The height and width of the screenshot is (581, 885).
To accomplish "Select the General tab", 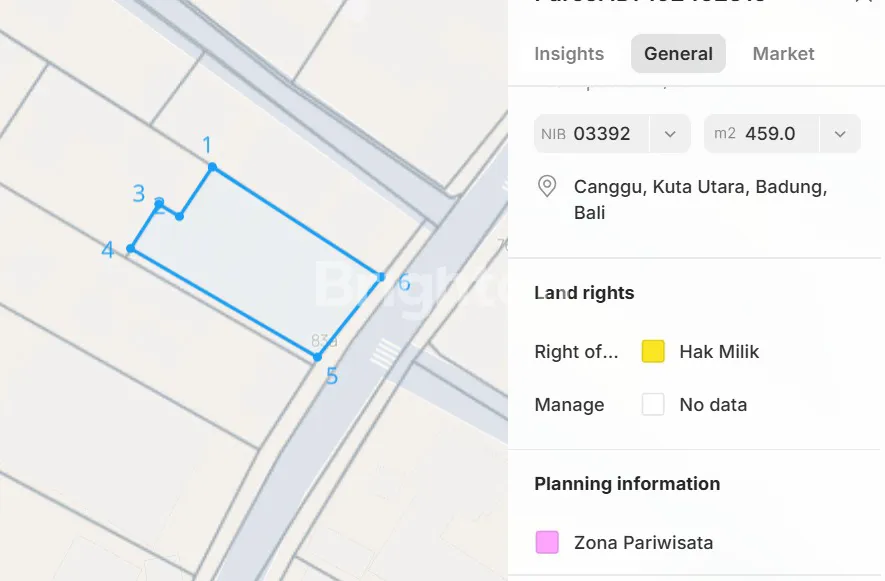I will 678,54.
